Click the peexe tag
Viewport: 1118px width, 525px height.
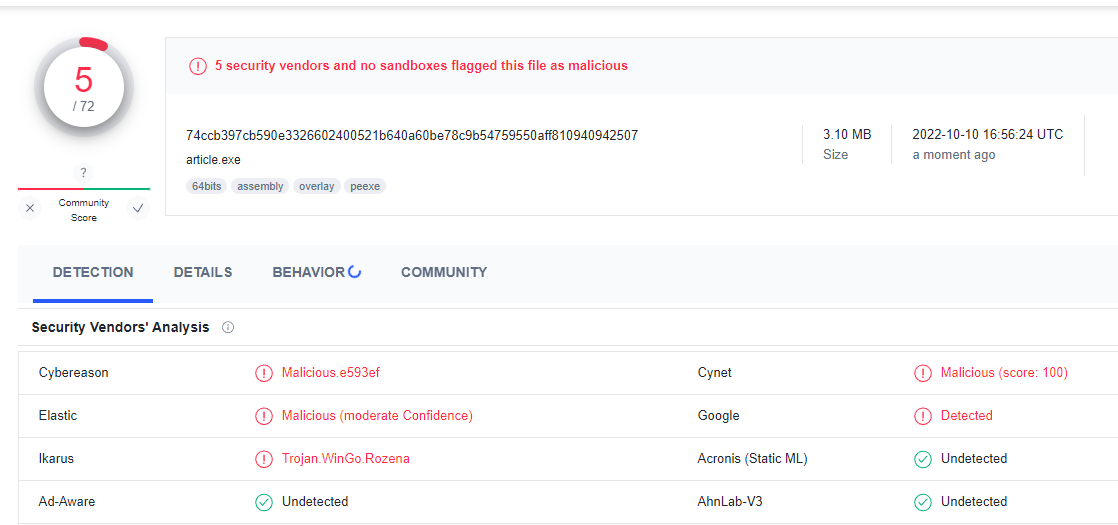click(x=365, y=186)
